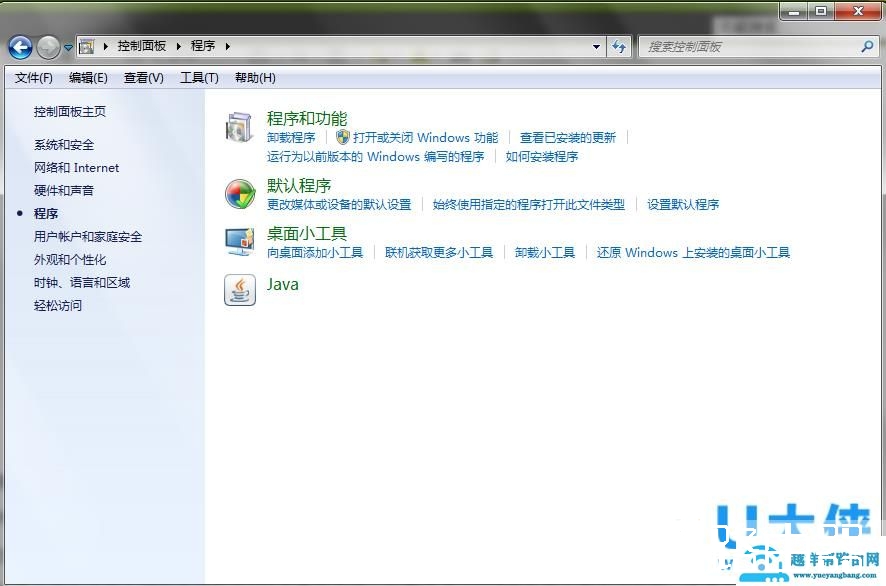Click the Programs and Features icon
Viewport: 886px width, 586px height.
click(x=240, y=127)
